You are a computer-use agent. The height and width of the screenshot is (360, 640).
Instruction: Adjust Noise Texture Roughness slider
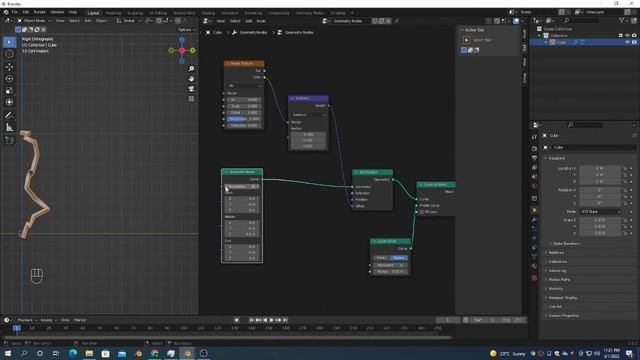[243, 119]
